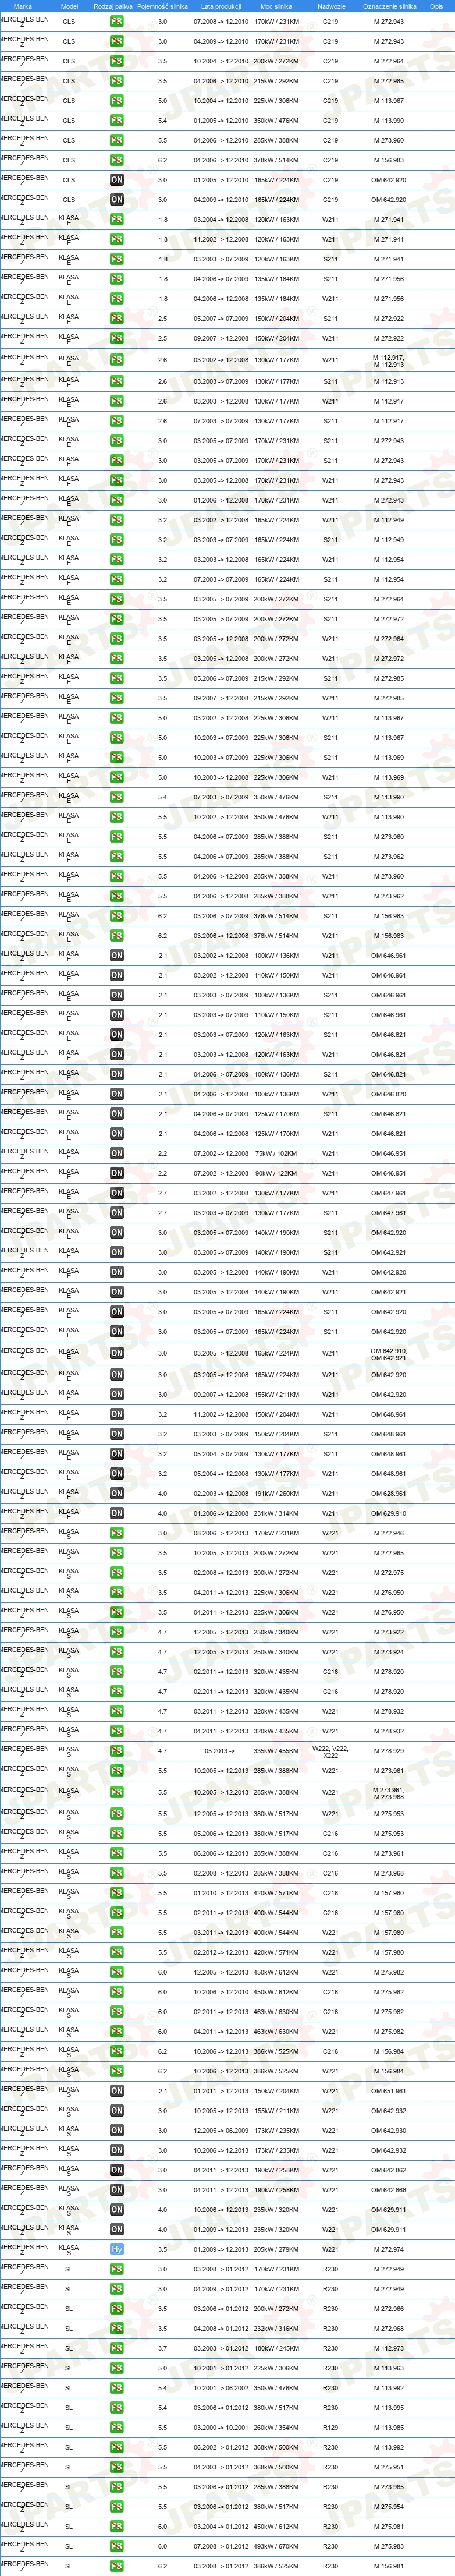Click diesel ON icon in OM 628.961 row
This screenshot has width=455, height=2576.
point(117,1493)
